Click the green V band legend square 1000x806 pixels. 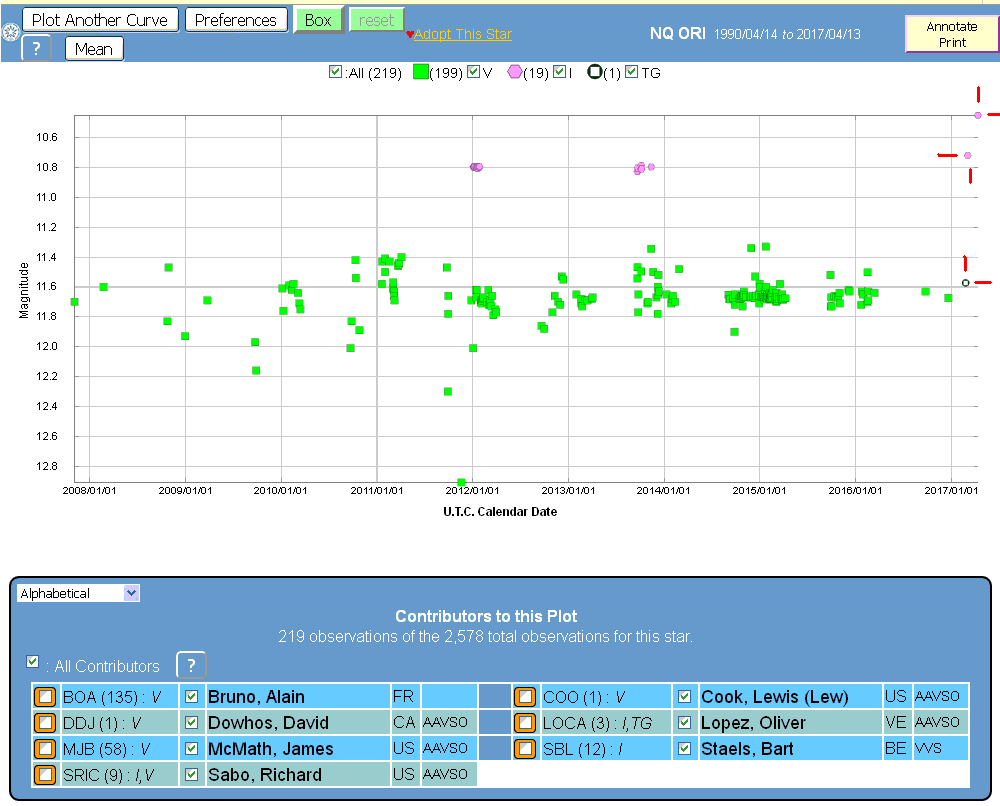[421, 72]
